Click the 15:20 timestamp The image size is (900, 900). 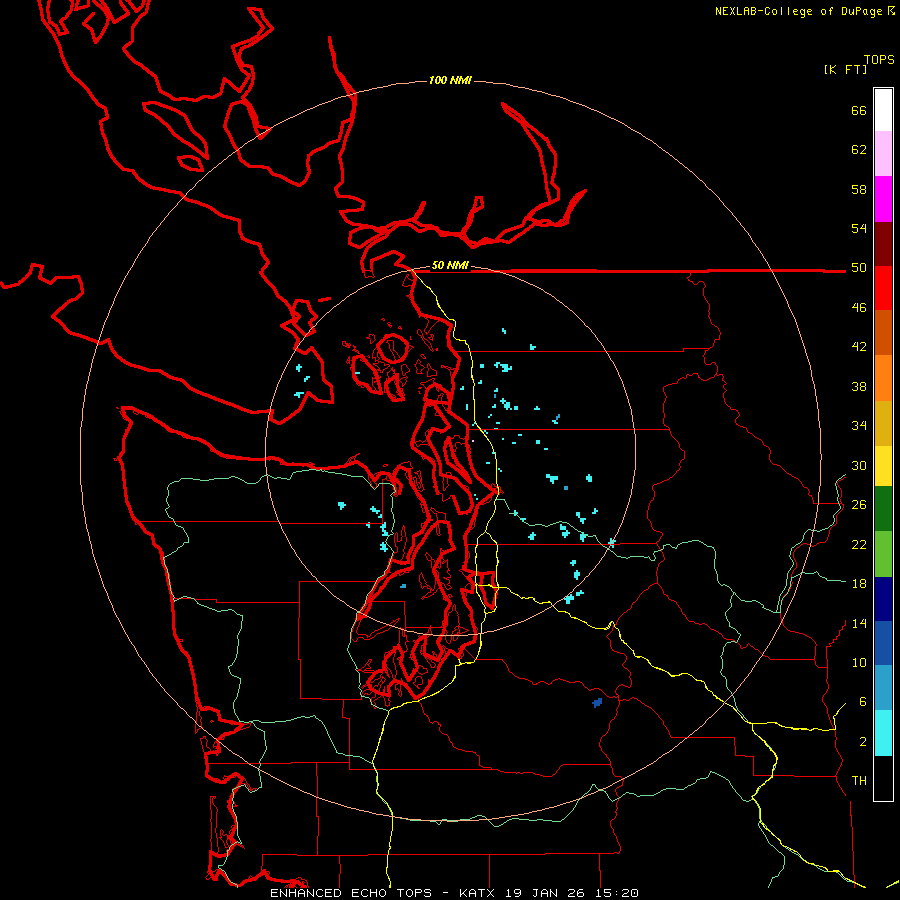tap(617, 893)
